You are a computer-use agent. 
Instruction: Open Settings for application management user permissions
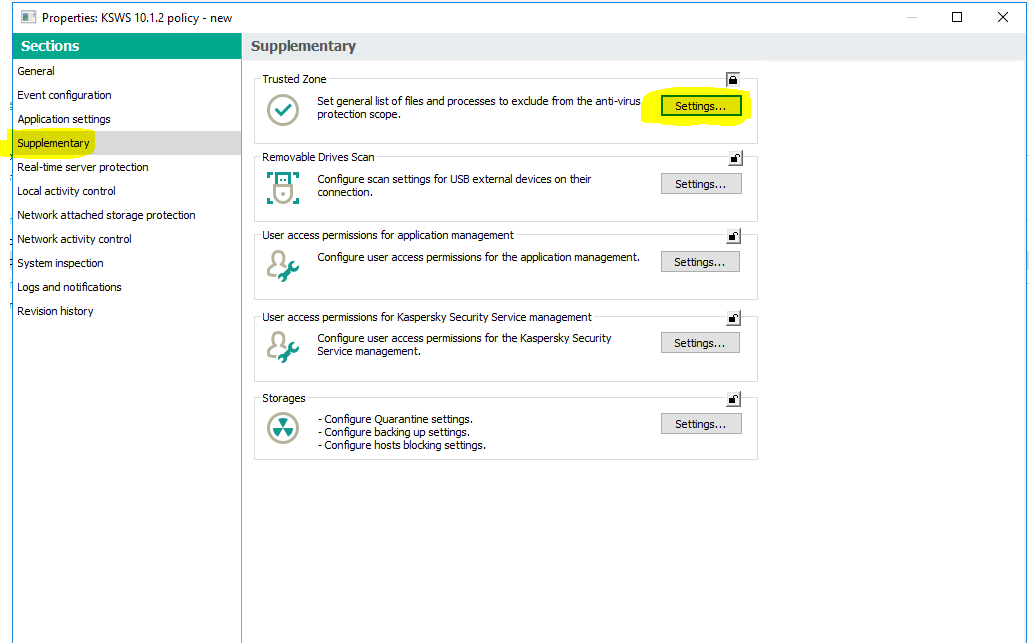700,262
